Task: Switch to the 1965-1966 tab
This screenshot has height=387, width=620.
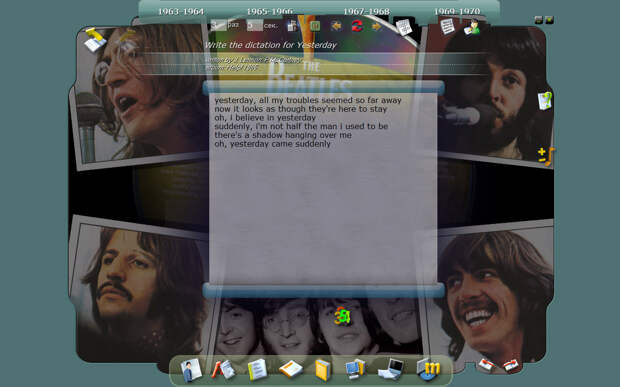Action: [270, 11]
